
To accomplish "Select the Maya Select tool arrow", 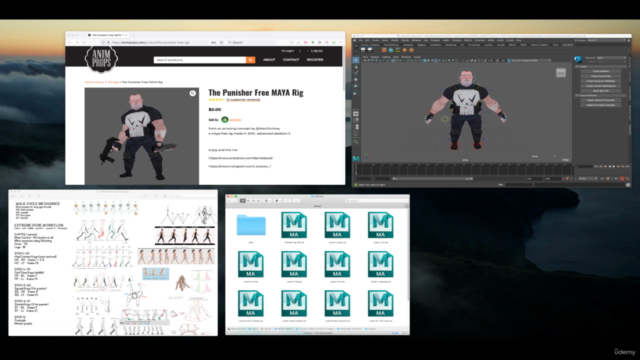I will [x=356, y=60].
